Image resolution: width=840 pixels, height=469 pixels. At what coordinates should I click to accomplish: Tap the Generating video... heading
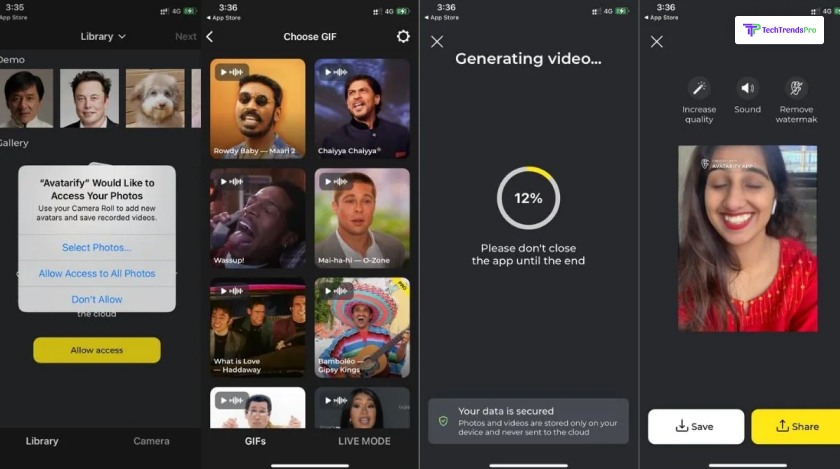528,58
